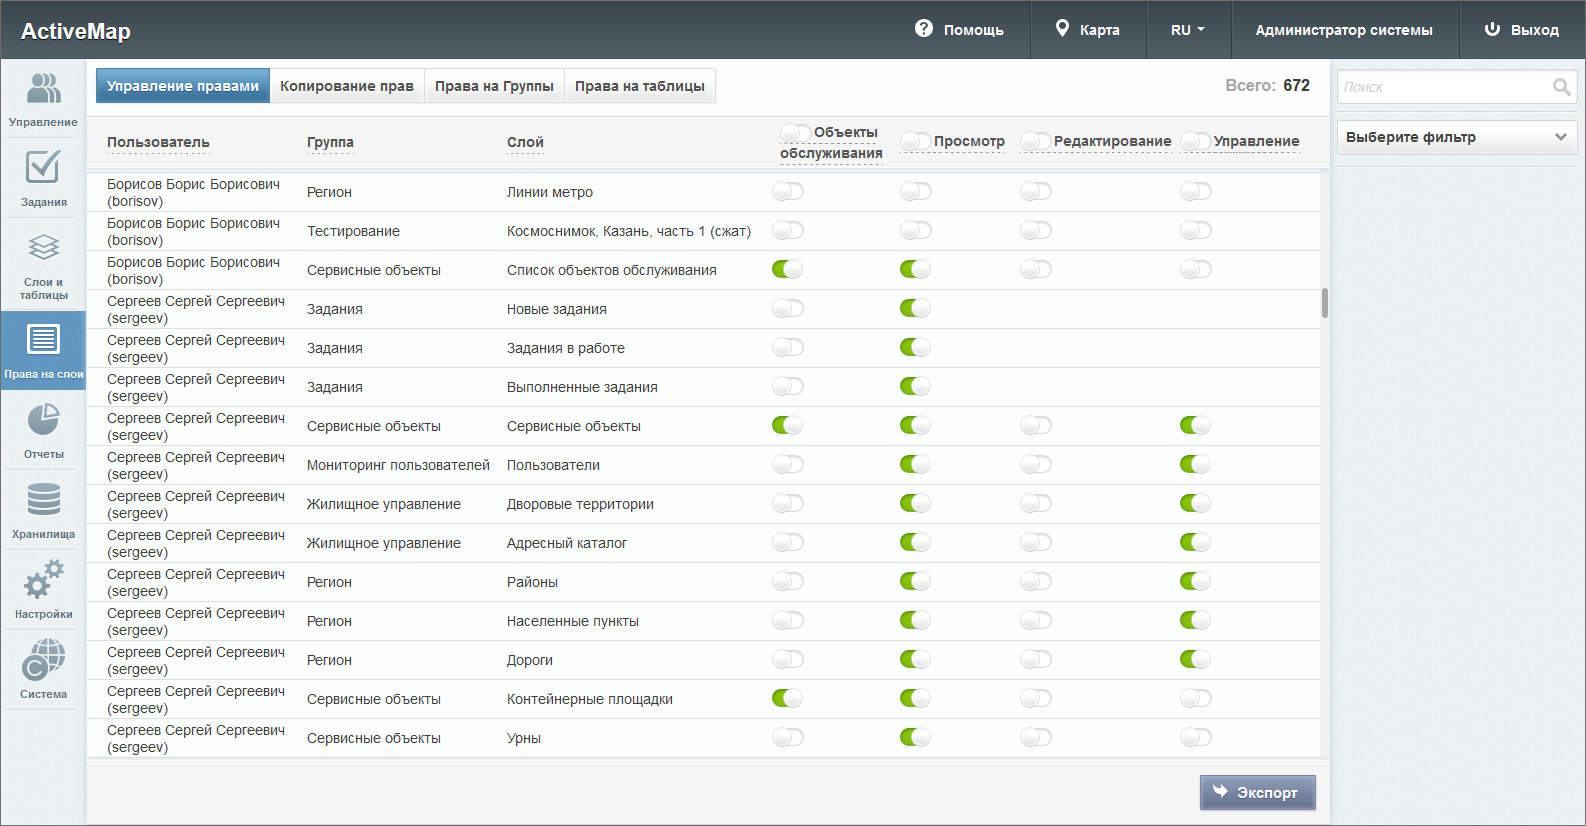Open Слои и таблицы layers icon
This screenshot has height=826, width=1586.
pos(43,247)
